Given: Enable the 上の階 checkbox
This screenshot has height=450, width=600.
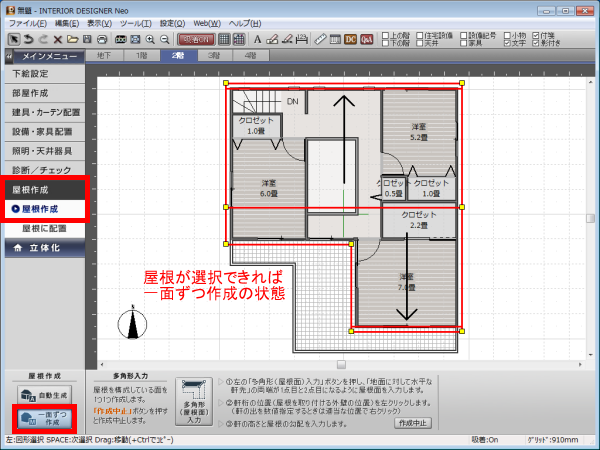Looking at the screenshot, I should point(387,34).
